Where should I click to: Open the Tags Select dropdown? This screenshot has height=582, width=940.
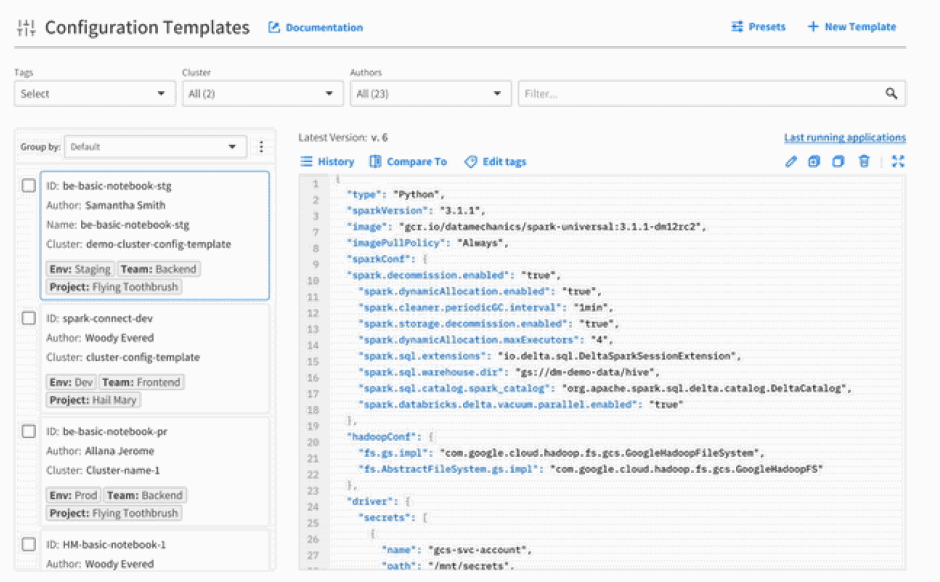click(95, 94)
